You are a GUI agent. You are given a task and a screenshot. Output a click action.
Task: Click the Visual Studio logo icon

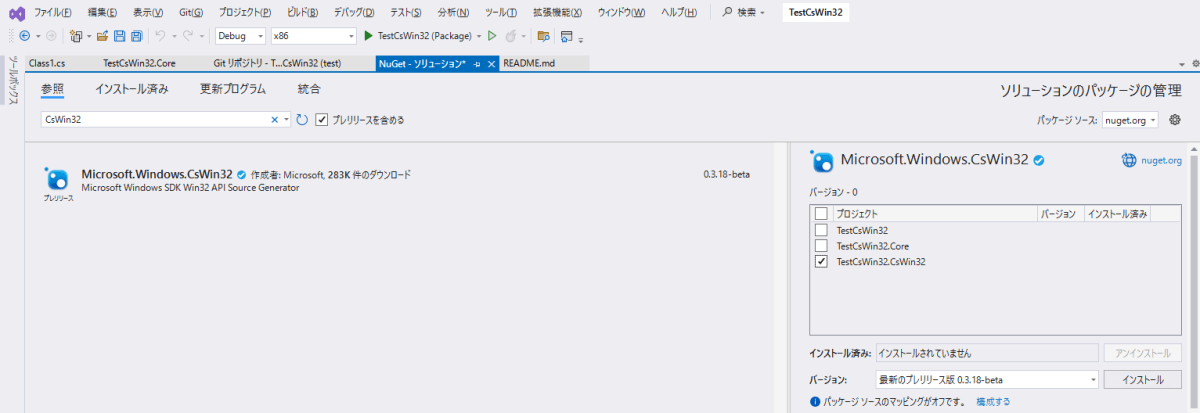16,12
